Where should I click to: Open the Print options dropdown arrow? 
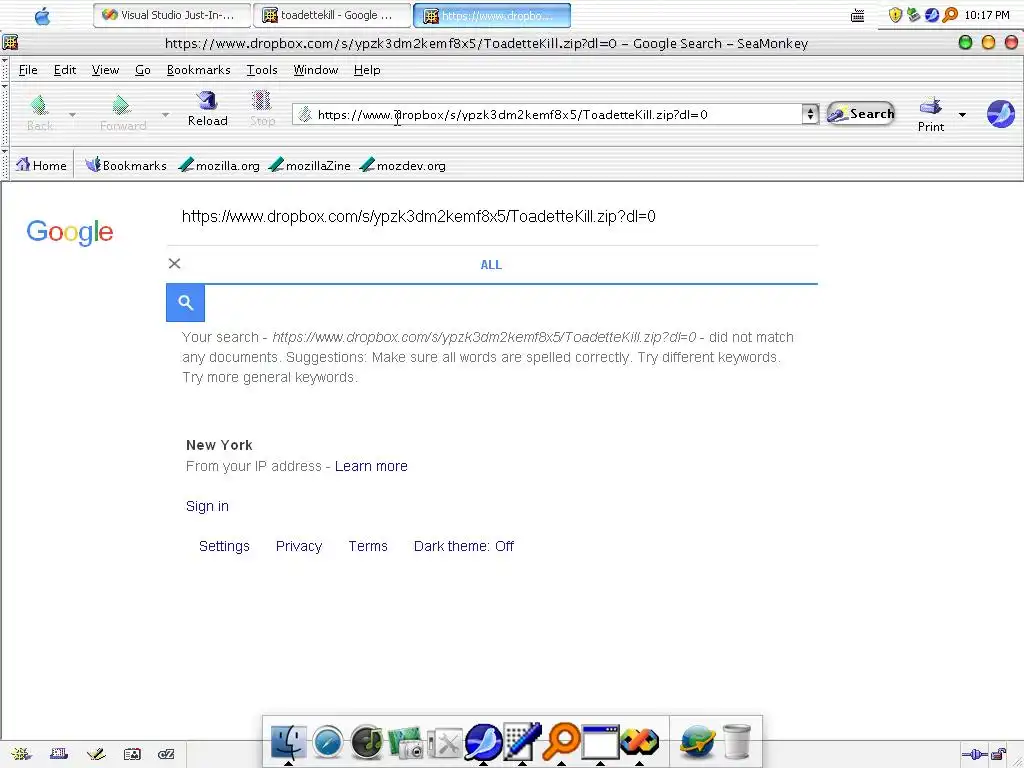[962, 115]
